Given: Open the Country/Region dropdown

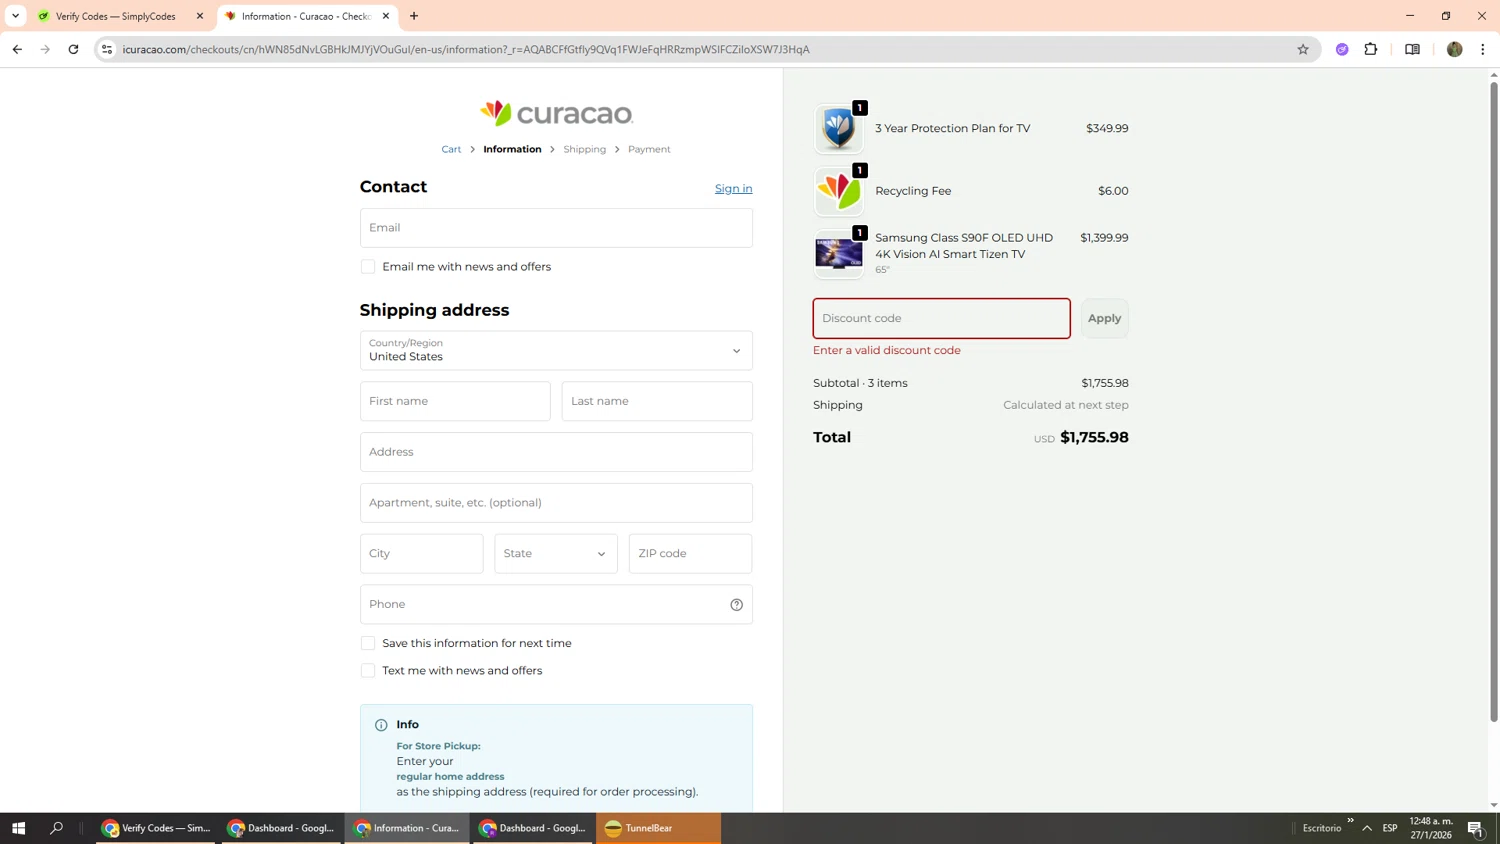Looking at the screenshot, I should pos(556,351).
